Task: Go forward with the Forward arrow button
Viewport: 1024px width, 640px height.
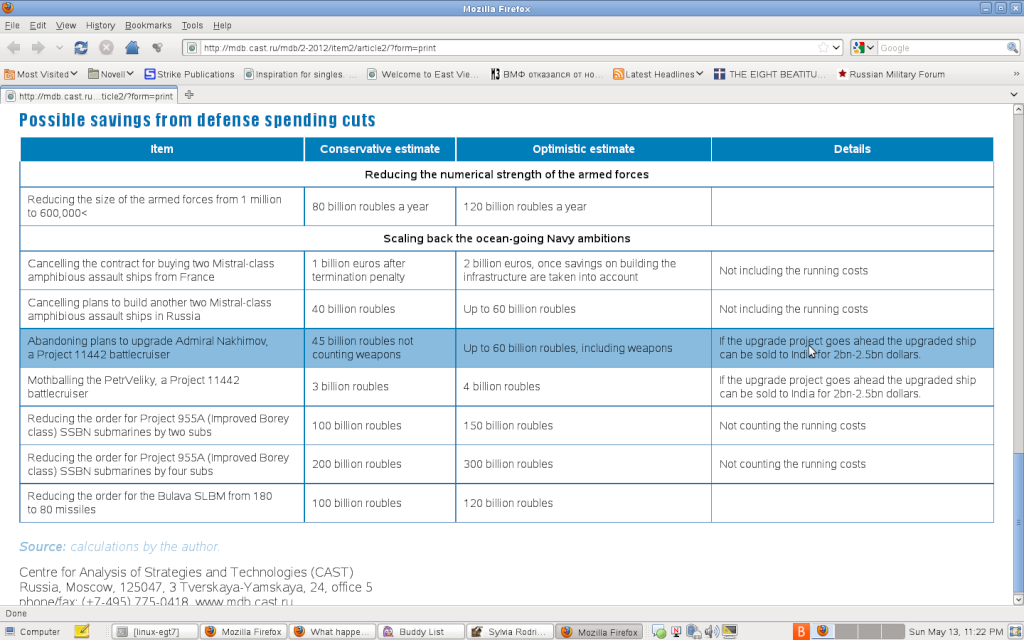Action: [x=38, y=48]
